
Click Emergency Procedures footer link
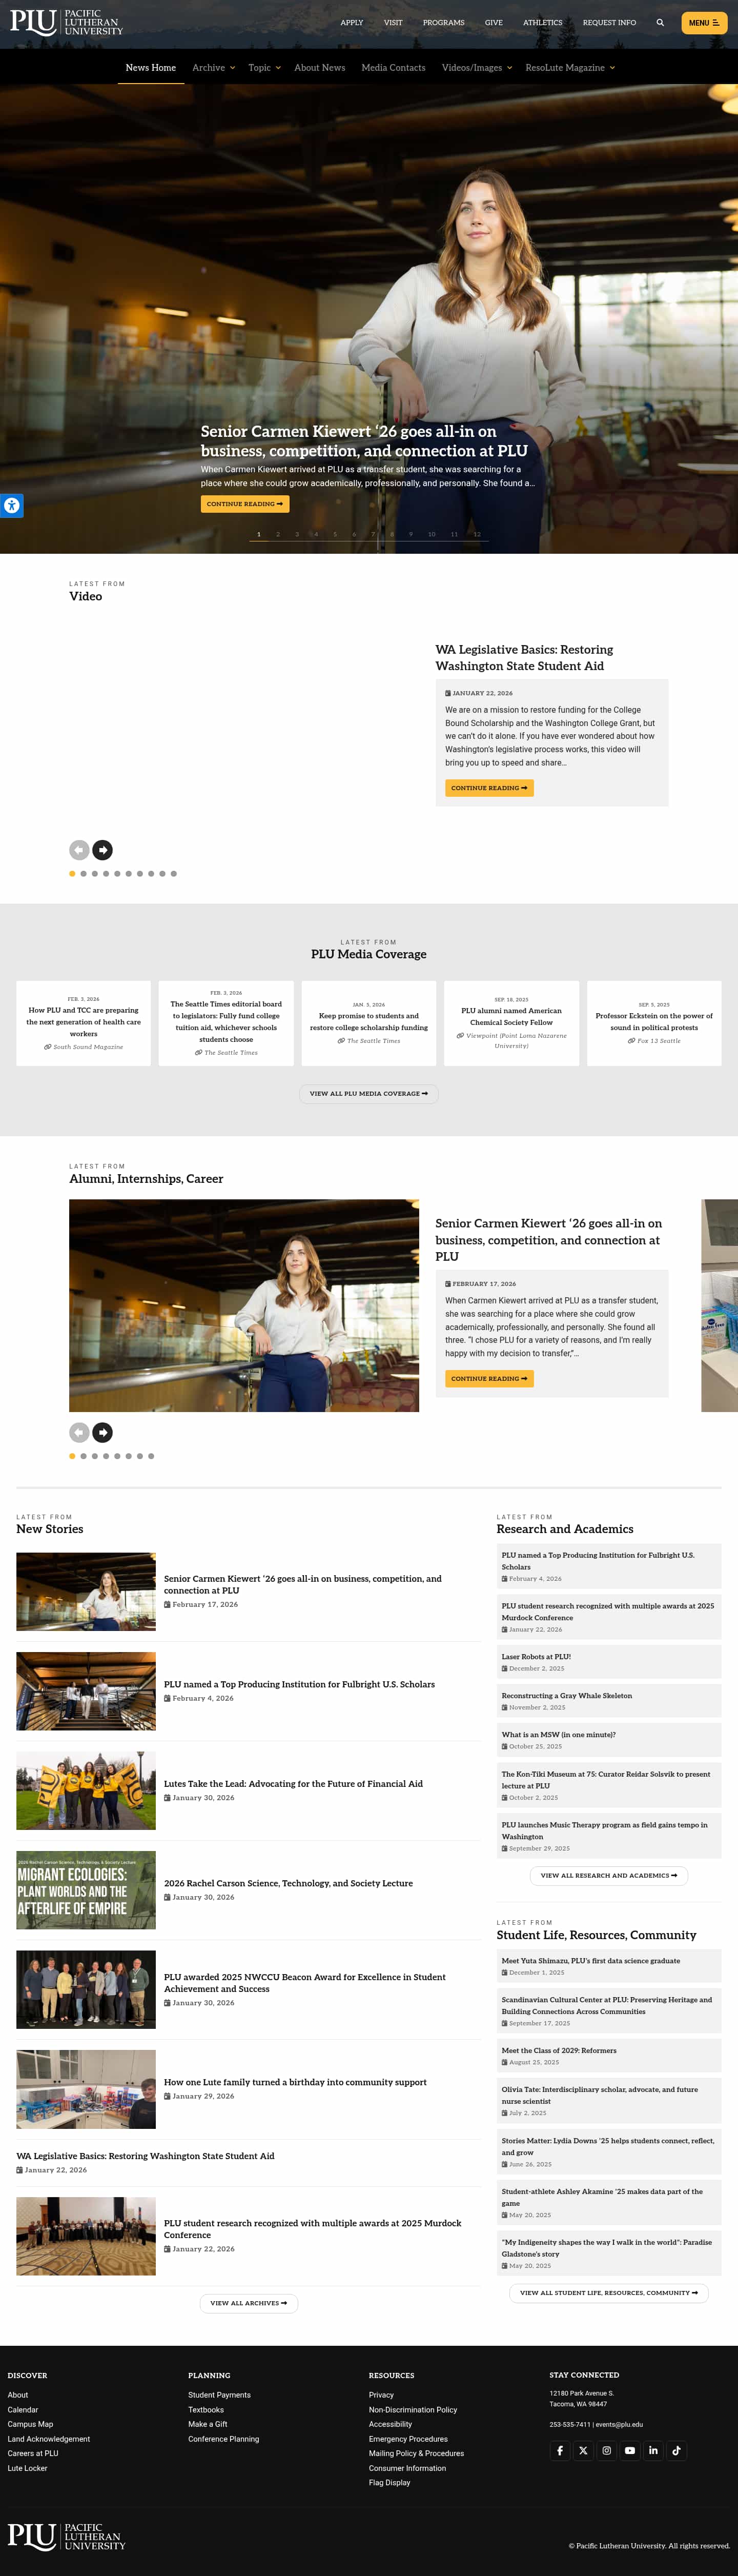coord(408,2439)
